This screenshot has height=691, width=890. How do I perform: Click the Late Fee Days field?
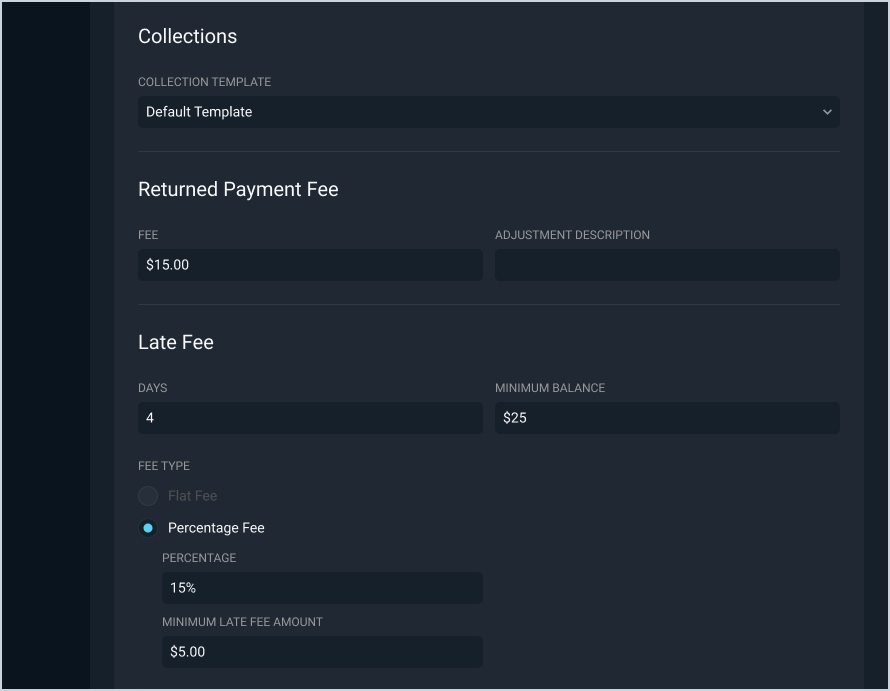click(x=310, y=418)
